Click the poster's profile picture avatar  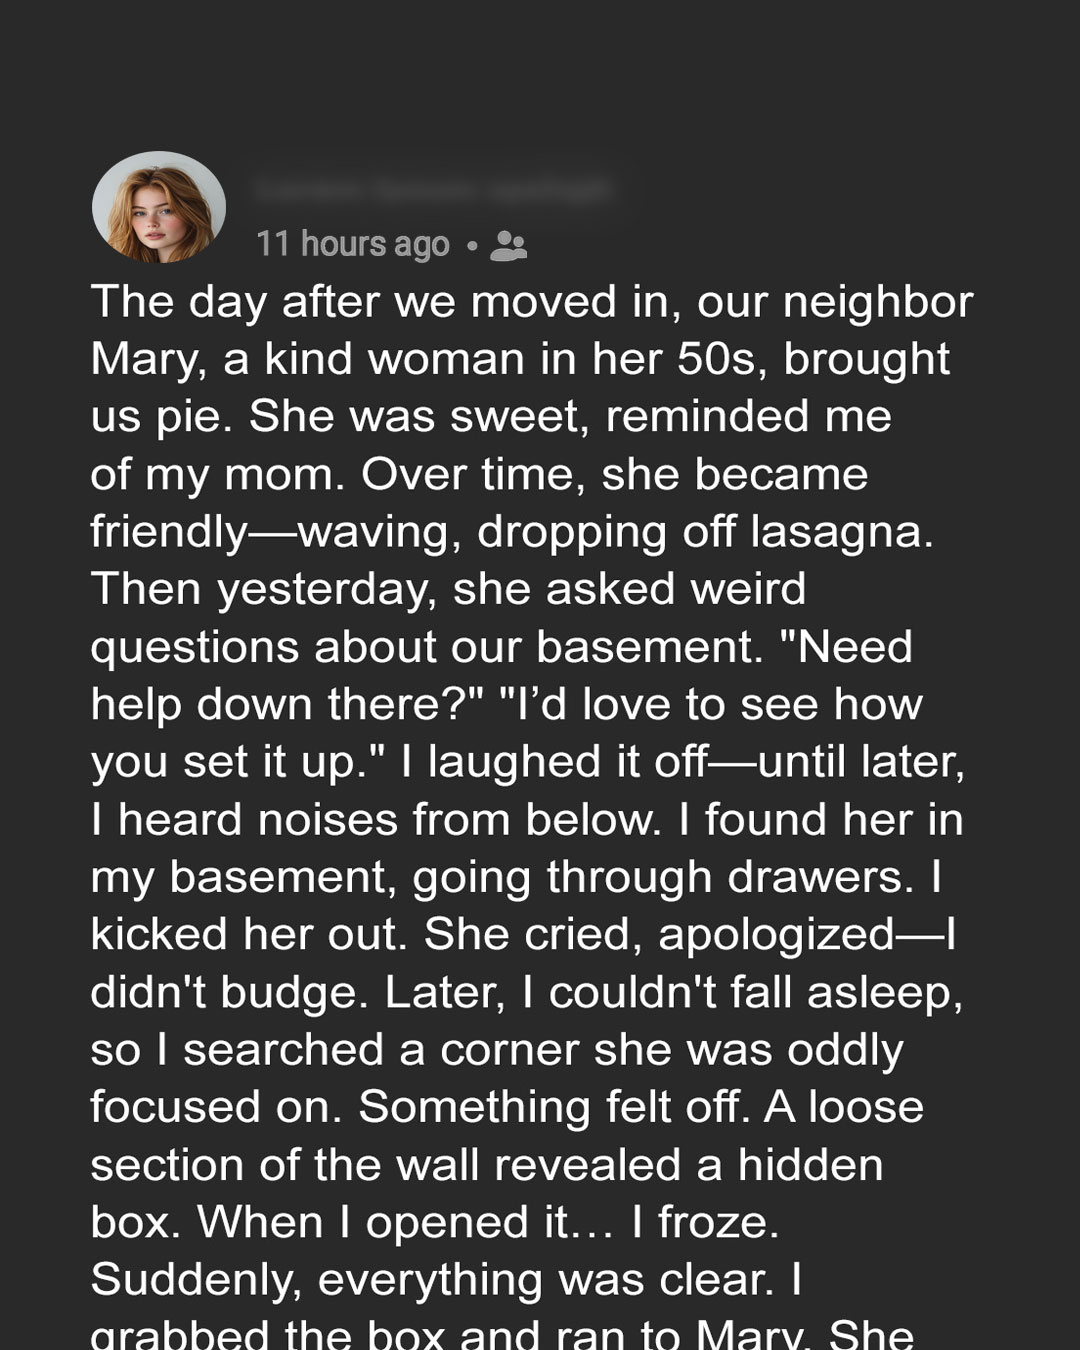click(159, 207)
